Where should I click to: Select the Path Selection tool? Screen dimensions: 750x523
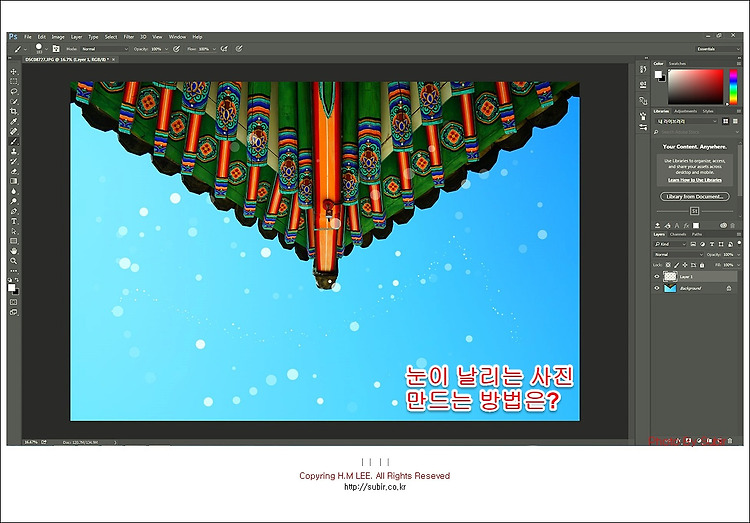point(14,231)
